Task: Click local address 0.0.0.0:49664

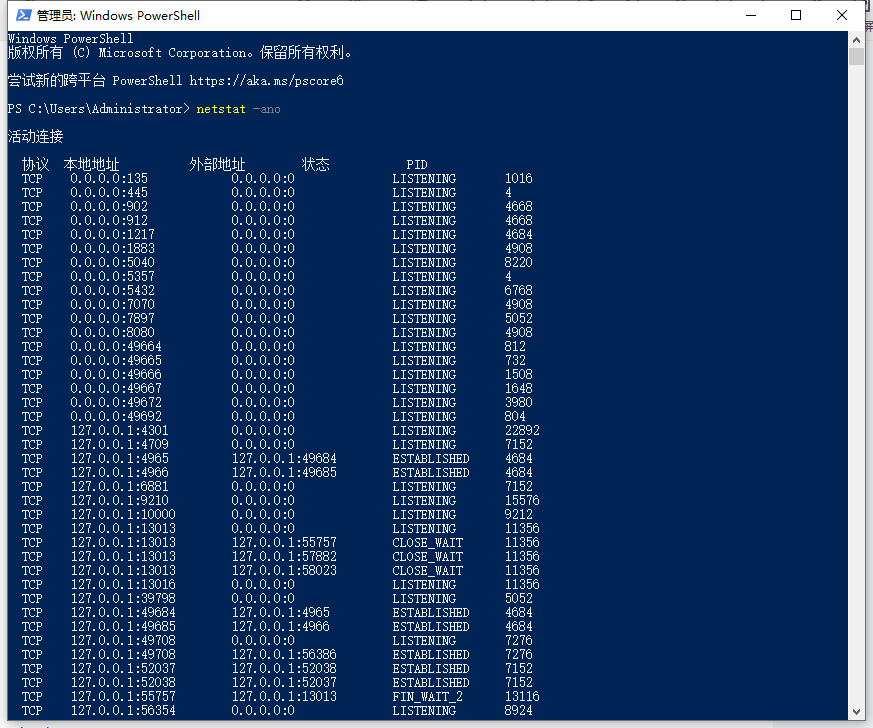Action: pos(116,346)
